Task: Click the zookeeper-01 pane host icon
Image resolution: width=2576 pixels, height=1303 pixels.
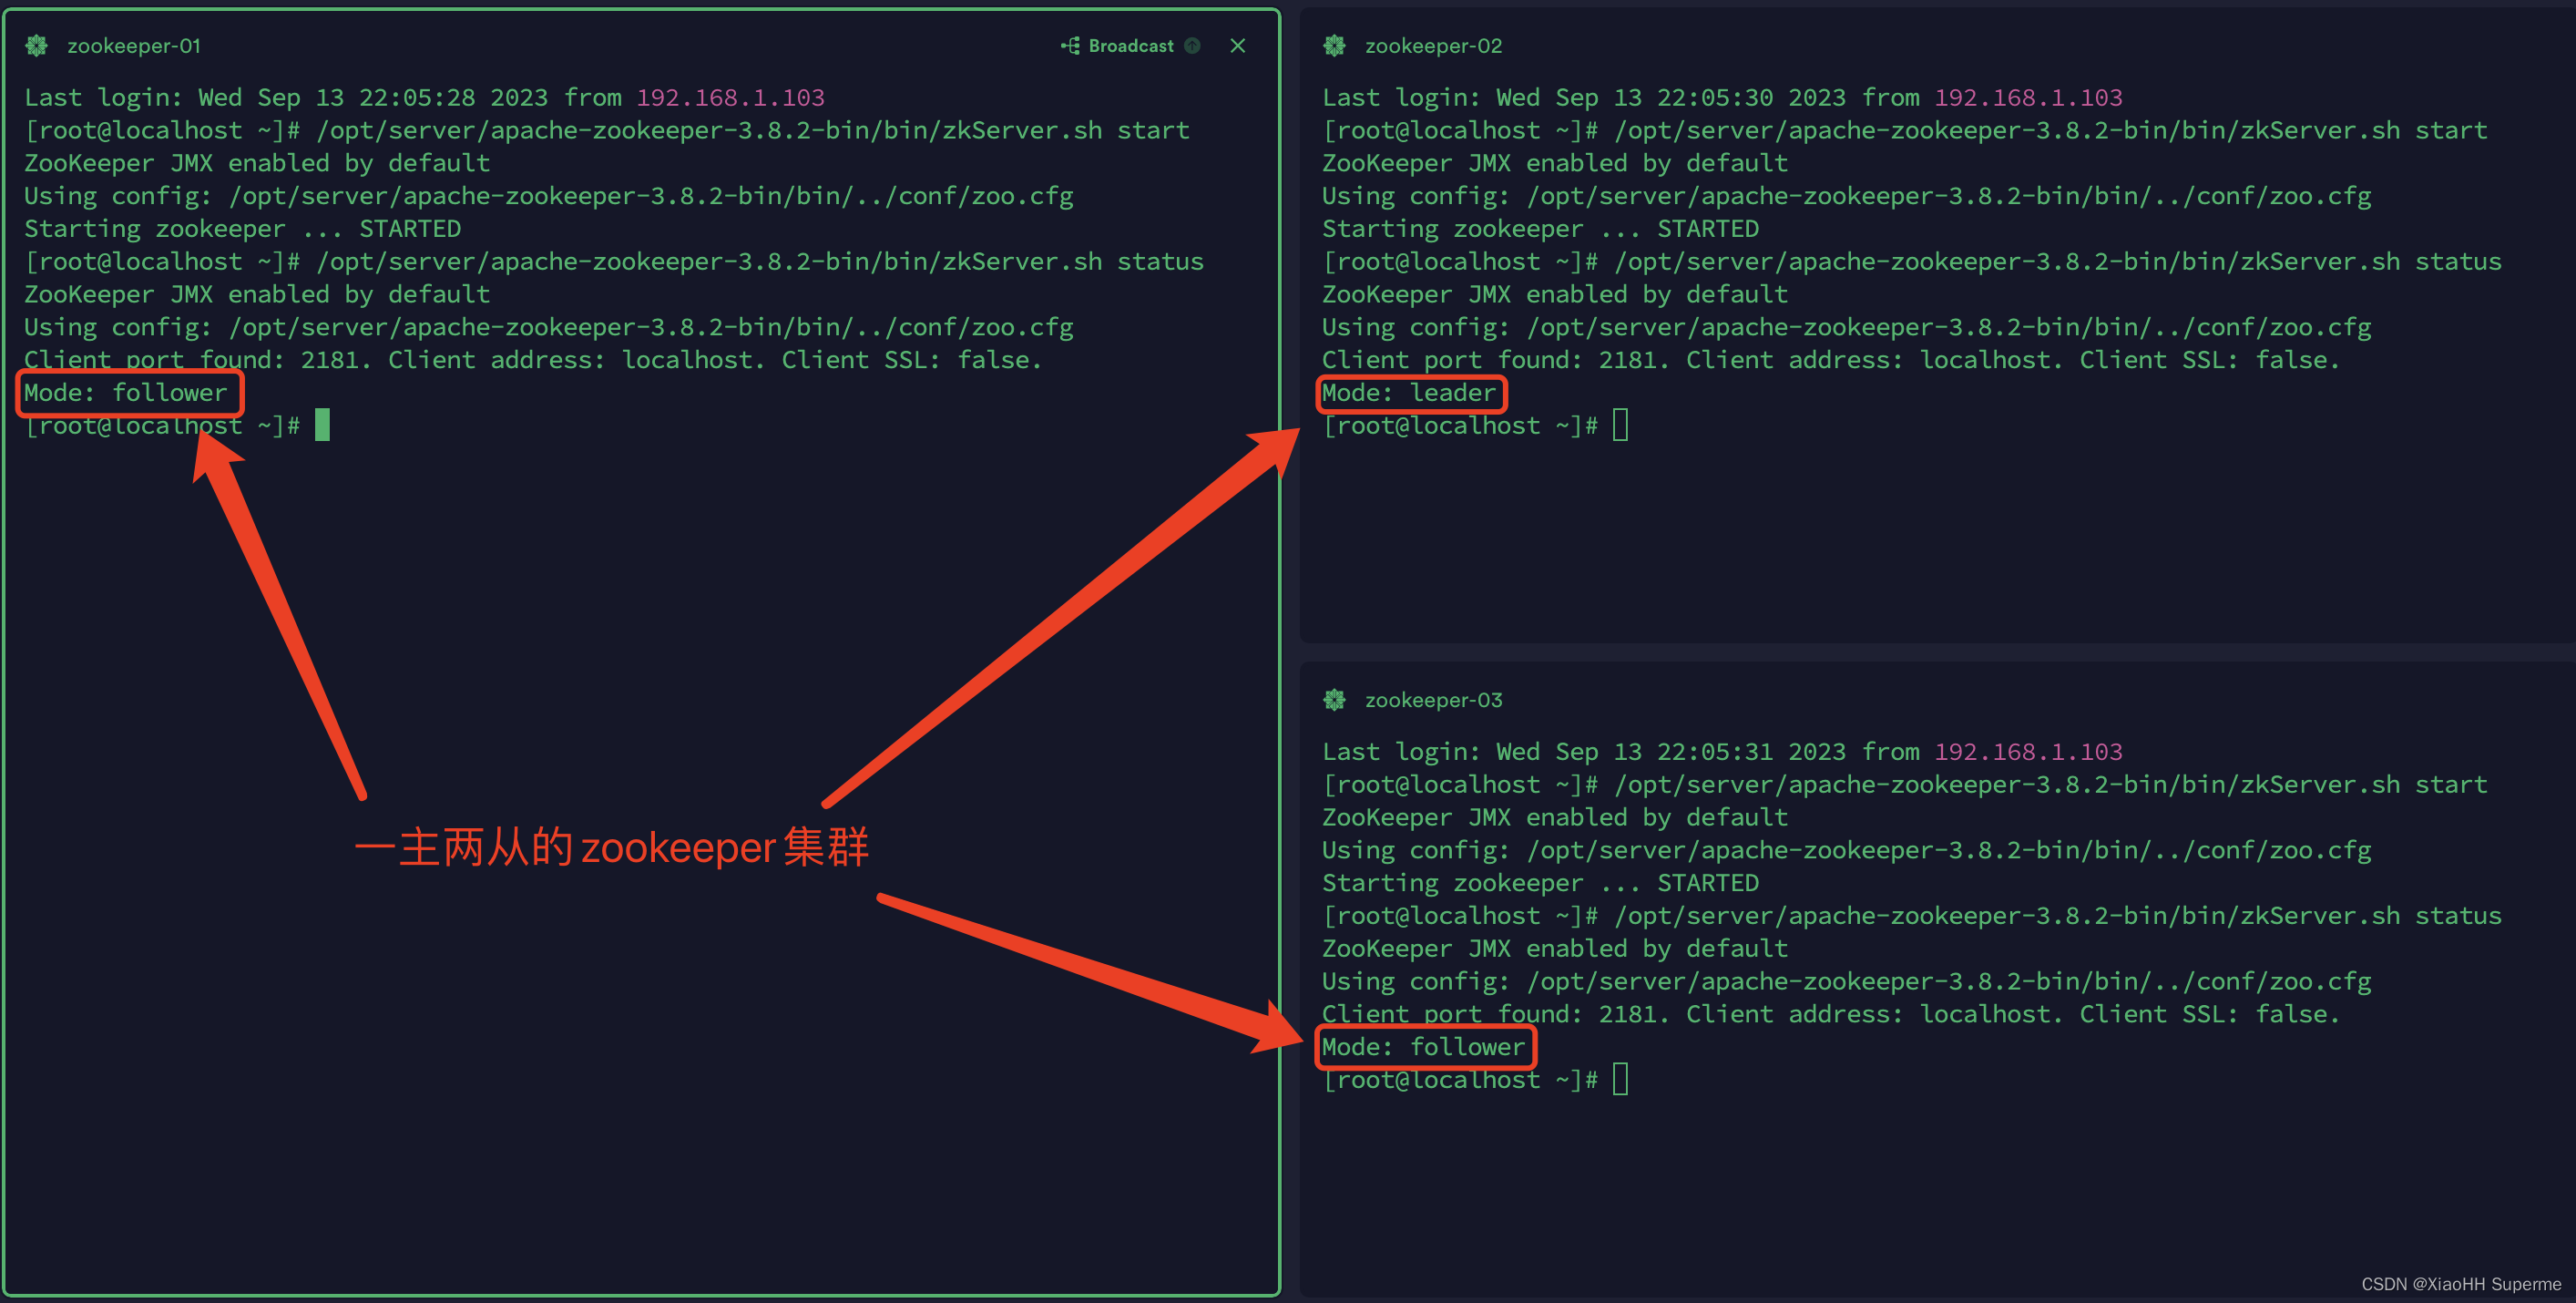Action: coord(37,46)
